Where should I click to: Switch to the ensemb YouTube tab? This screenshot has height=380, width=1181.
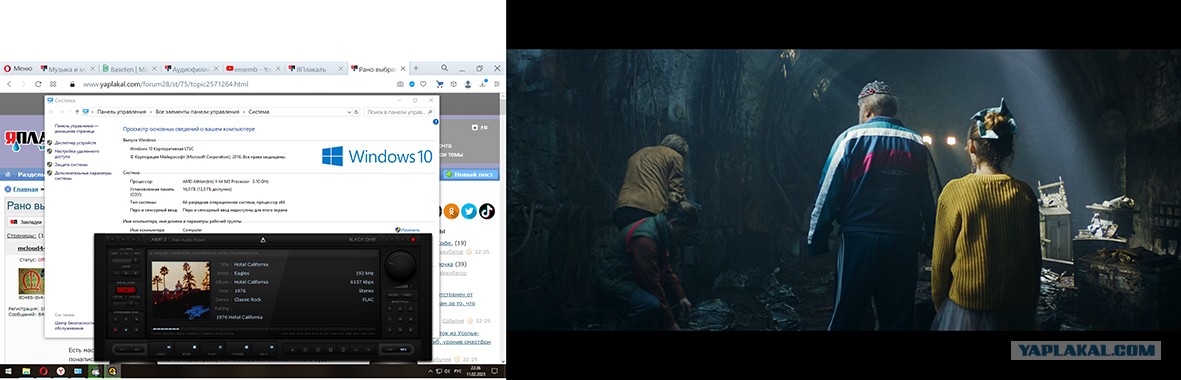click(252, 68)
